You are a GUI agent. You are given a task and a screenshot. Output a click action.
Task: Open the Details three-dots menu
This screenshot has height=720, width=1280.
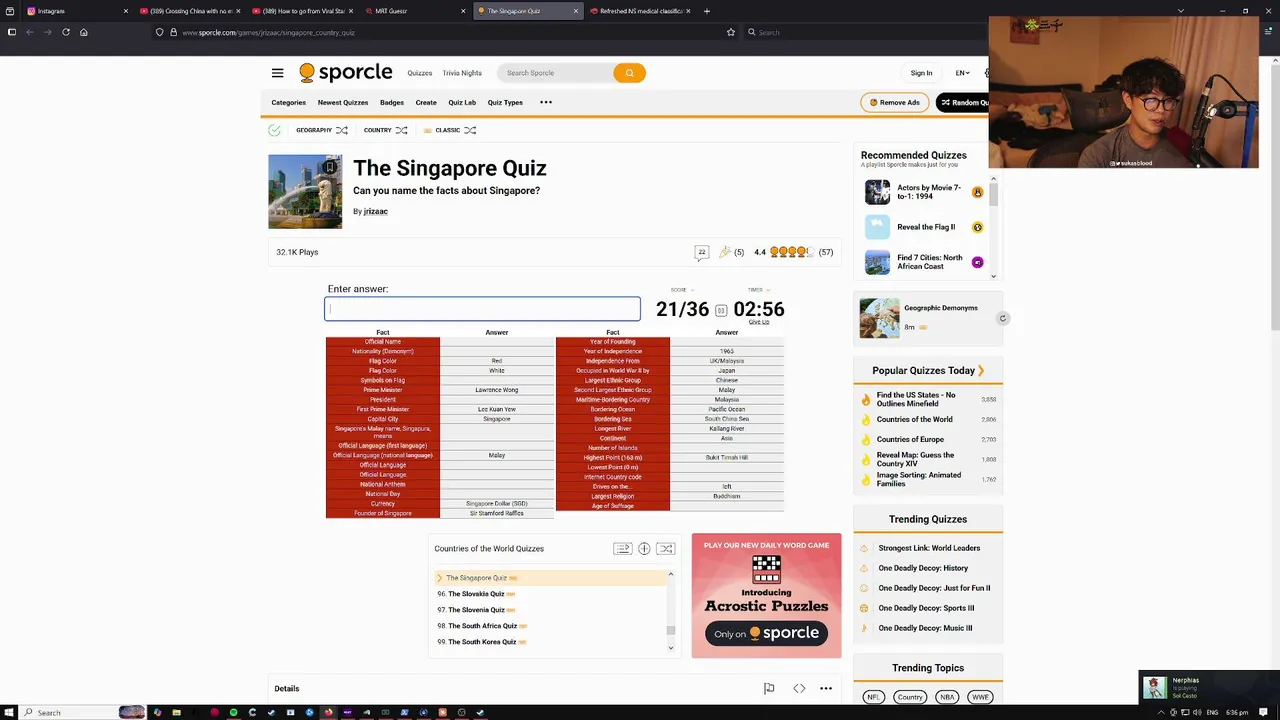pyautogui.click(x=826, y=688)
